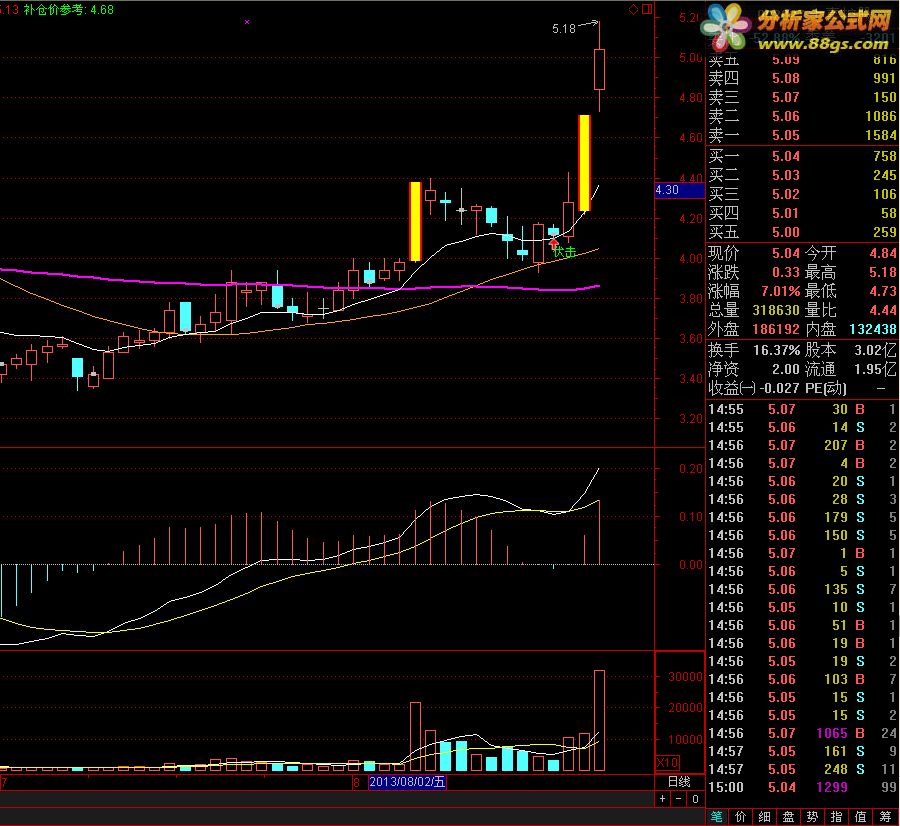900x826 pixels.
Task: Click the 买一 bid row at 5.04
Action: pyautogui.click(x=802, y=156)
